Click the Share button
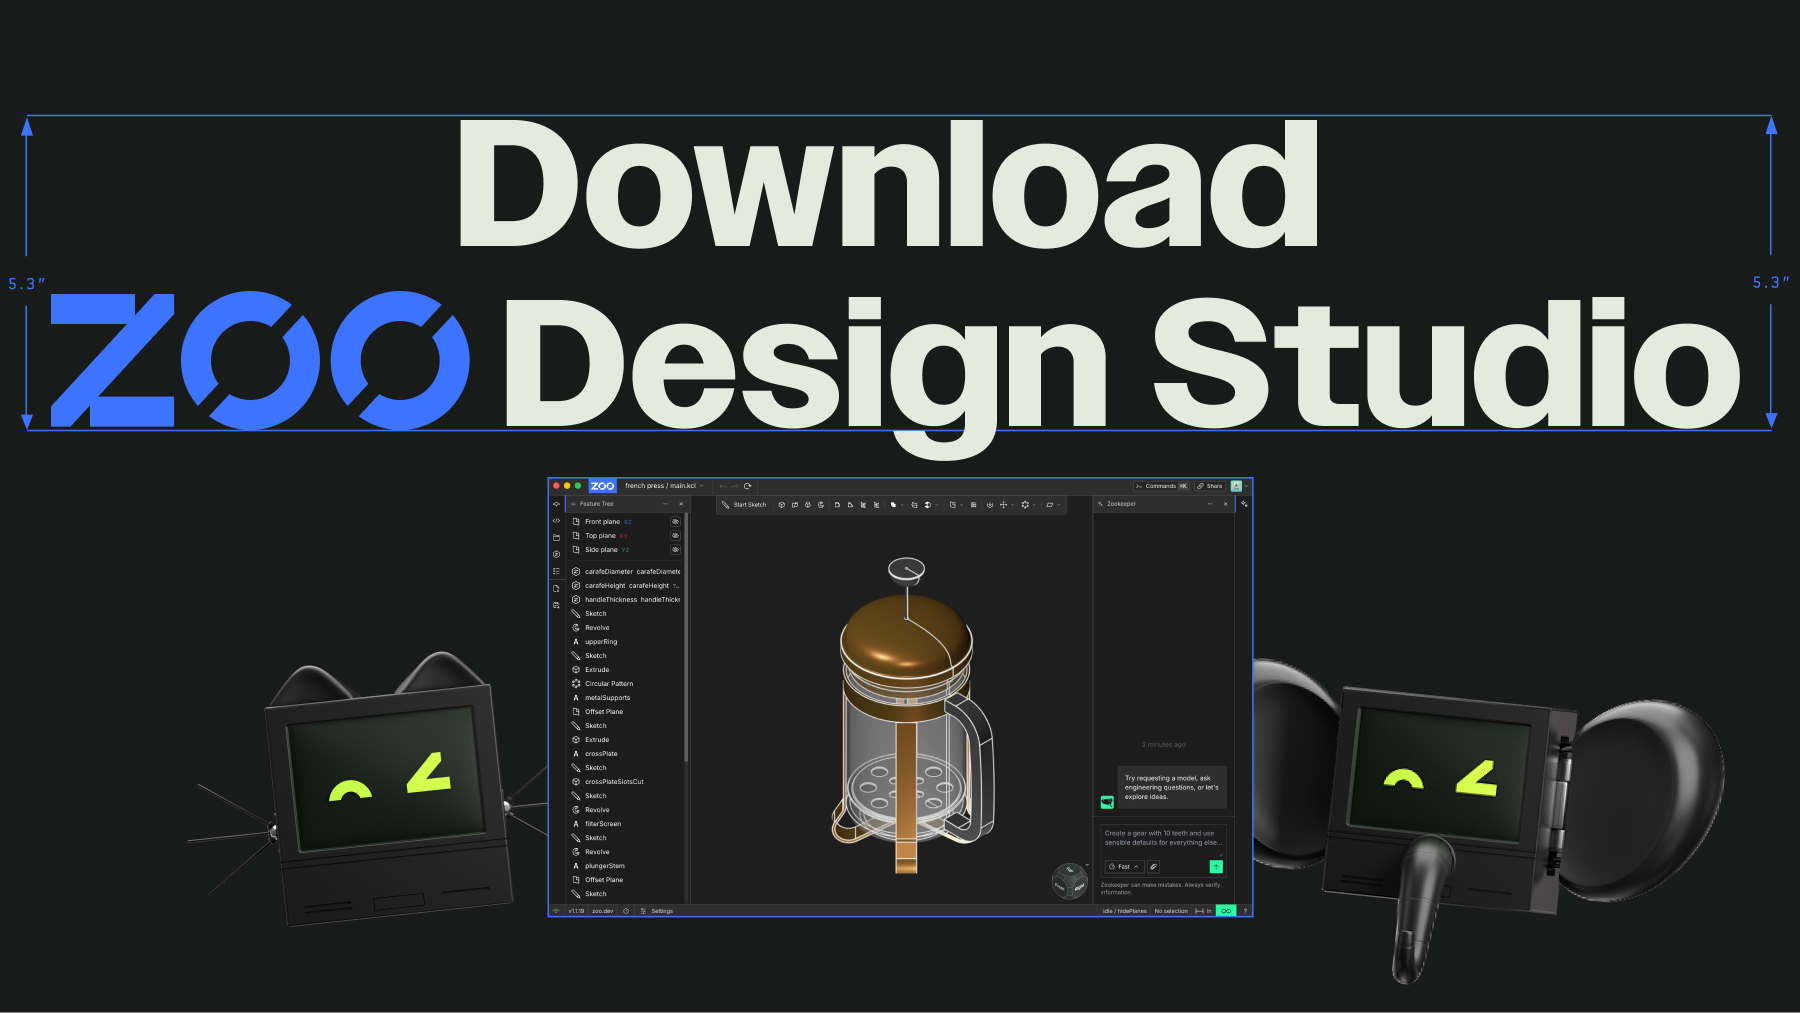This screenshot has height=1013, width=1800. [1210, 486]
